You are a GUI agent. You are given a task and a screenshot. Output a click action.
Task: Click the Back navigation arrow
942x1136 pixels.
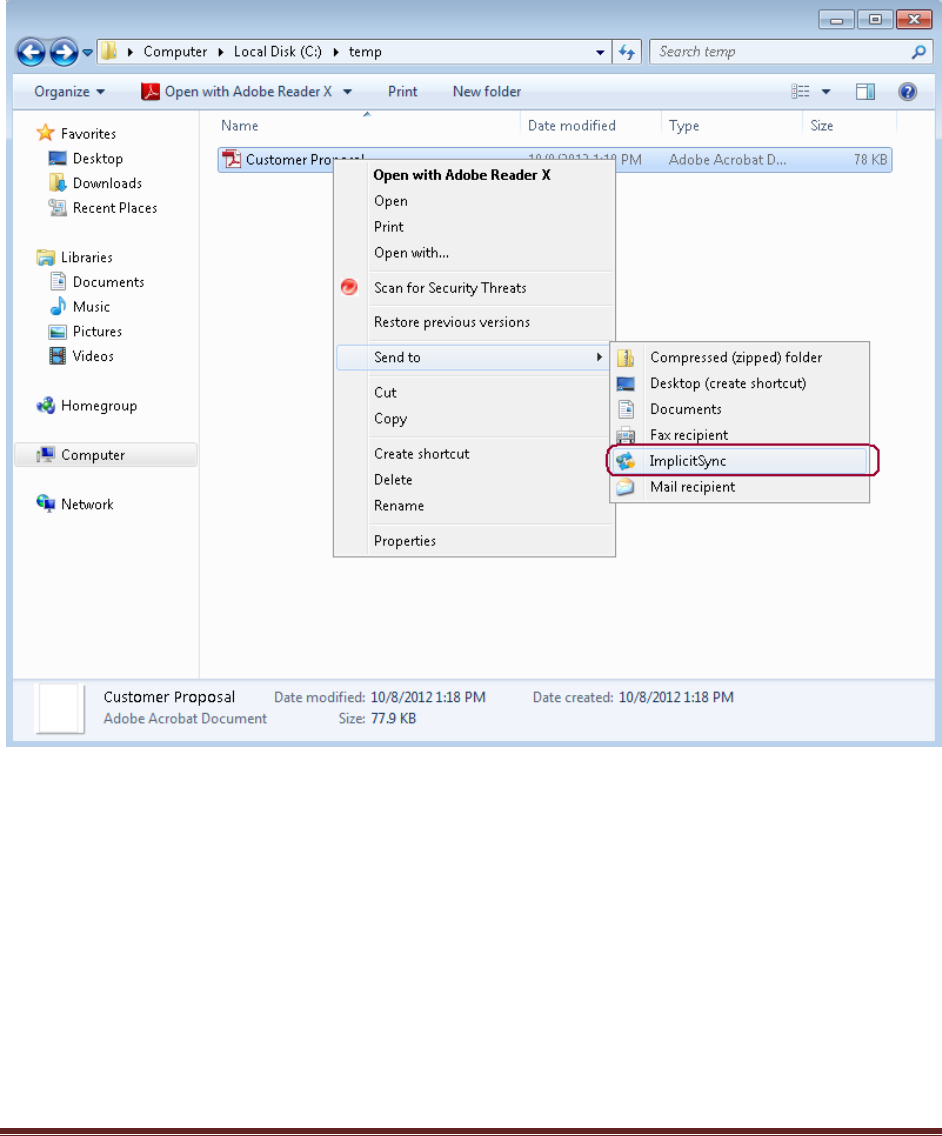pyautogui.click(x=30, y=52)
